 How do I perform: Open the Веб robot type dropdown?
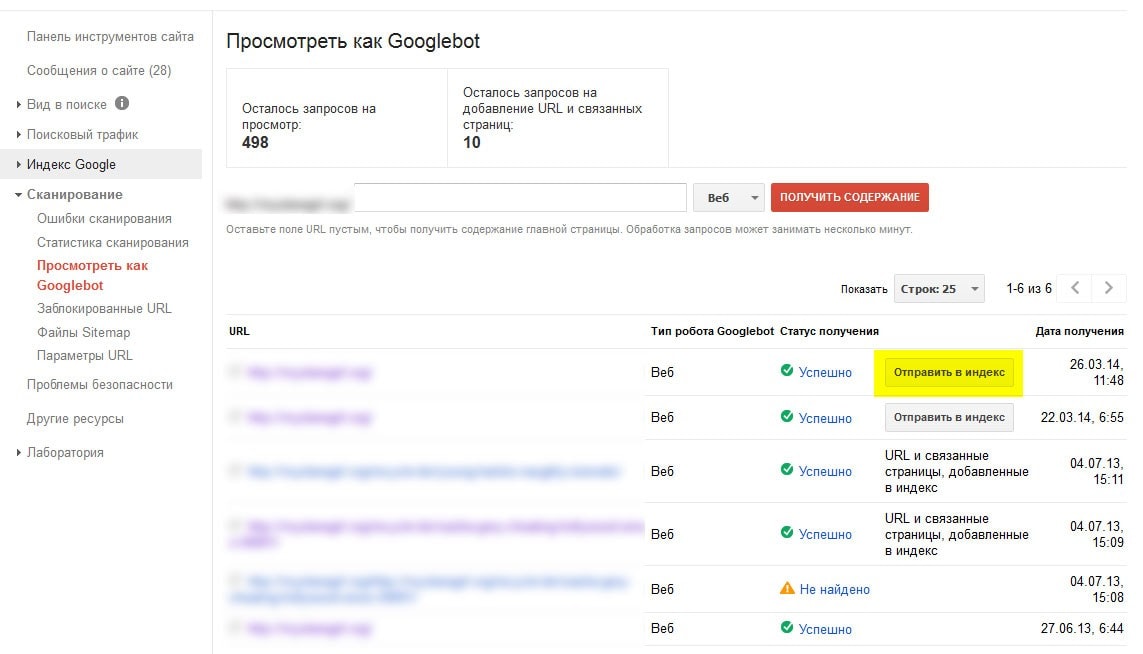(x=728, y=198)
